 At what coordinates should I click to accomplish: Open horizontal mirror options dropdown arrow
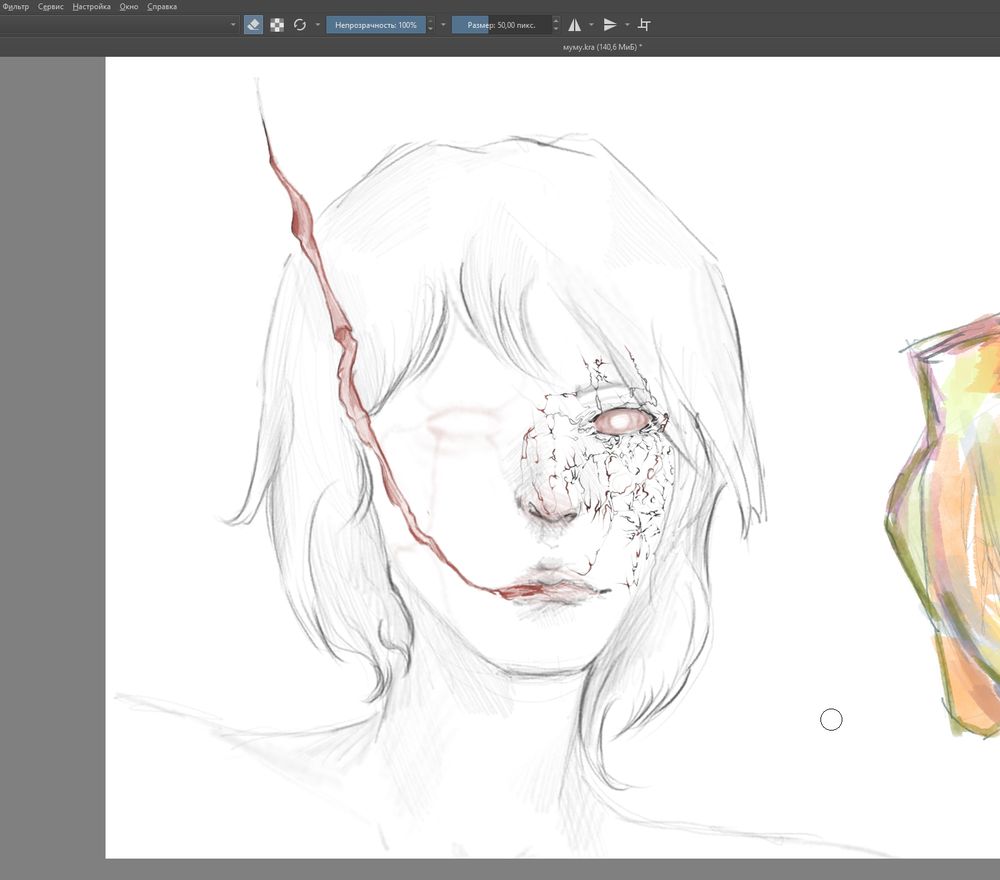coord(591,25)
